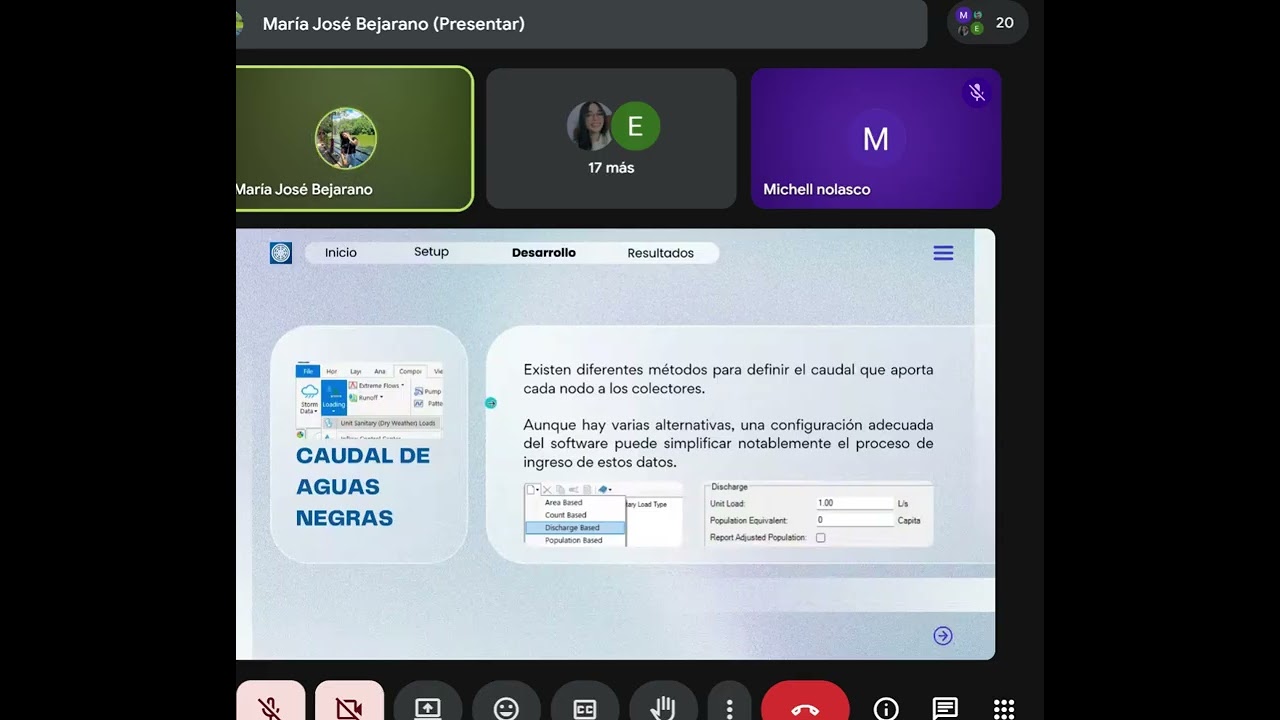The width and height of the screenshot is (1280, 720).
Task: Open the '17 más' participants tile
Action: pos(611,139)
